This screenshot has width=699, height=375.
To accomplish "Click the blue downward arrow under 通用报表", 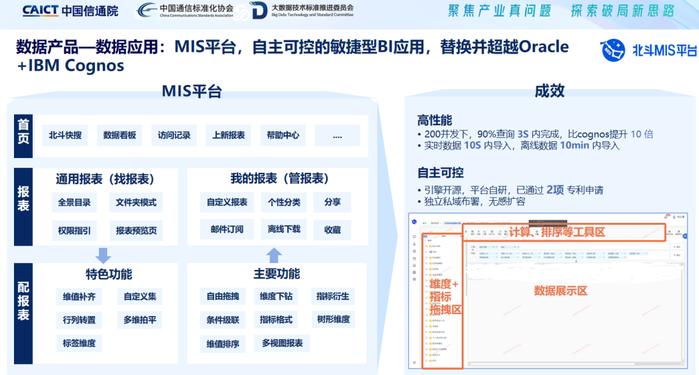I will coord(103,255).
